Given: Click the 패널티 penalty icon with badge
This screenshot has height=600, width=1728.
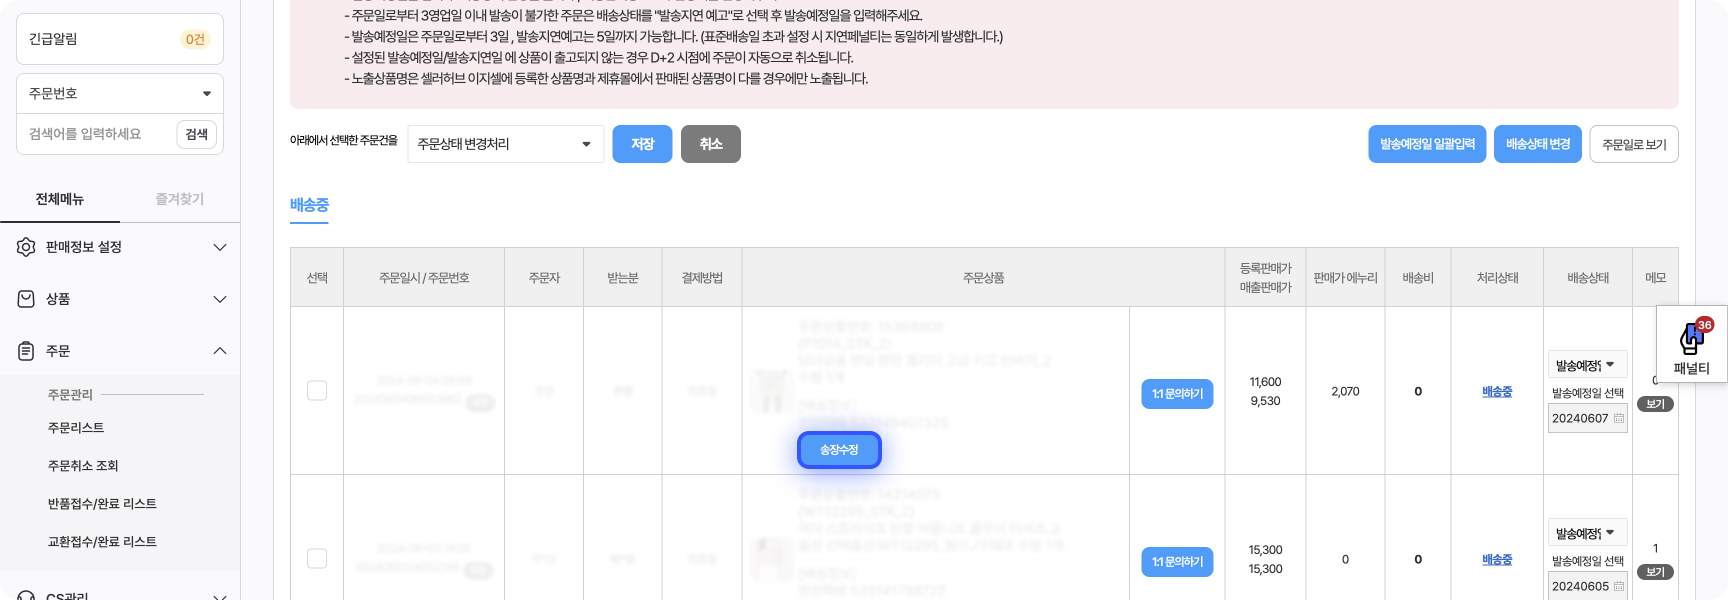Looking at the screenshot, I should [x=1692, y=338].
